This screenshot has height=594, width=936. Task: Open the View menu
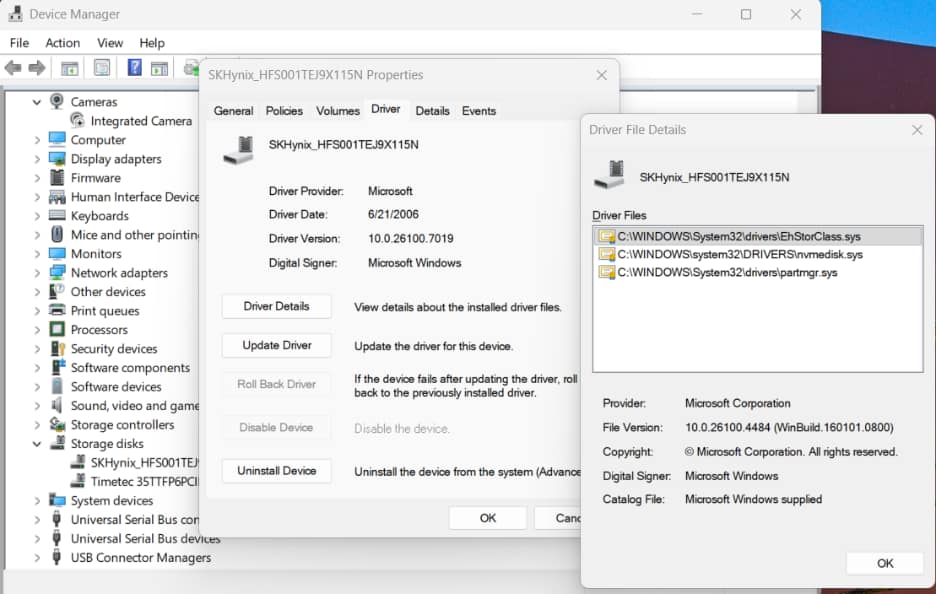[x=110, y=43]
